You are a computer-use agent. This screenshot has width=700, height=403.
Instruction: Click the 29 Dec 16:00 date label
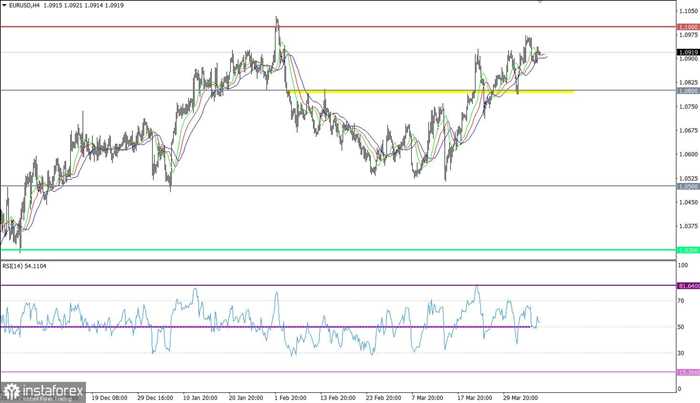[x=155, y=398]
